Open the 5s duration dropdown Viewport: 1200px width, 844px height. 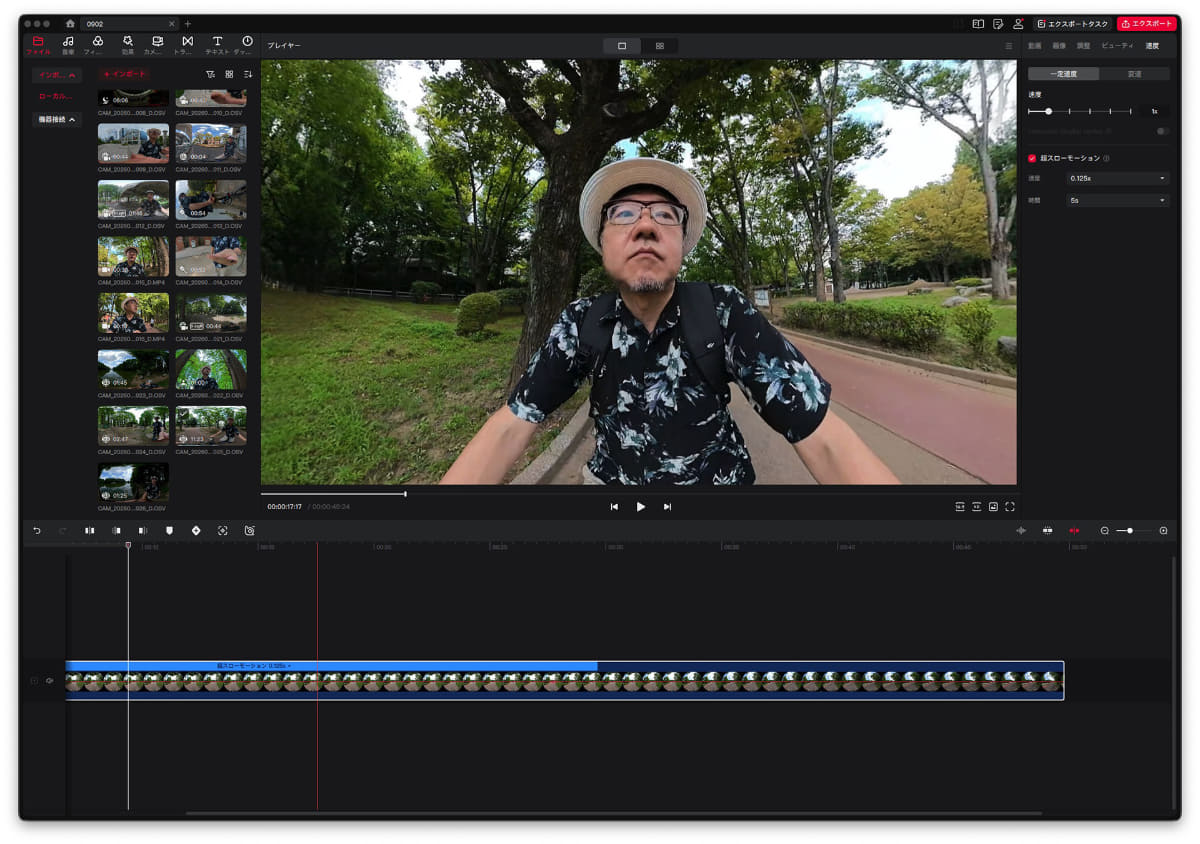[x=1118, y=200]
